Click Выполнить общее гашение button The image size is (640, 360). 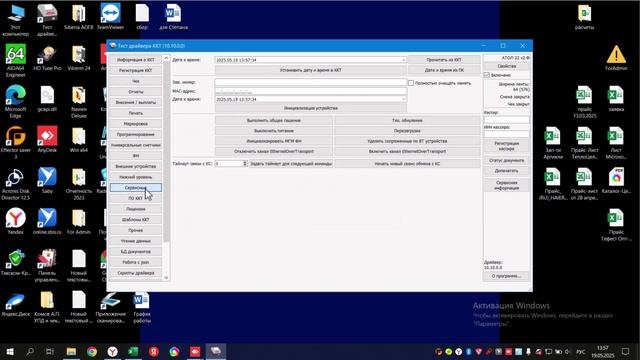click(x=273, y=120)
